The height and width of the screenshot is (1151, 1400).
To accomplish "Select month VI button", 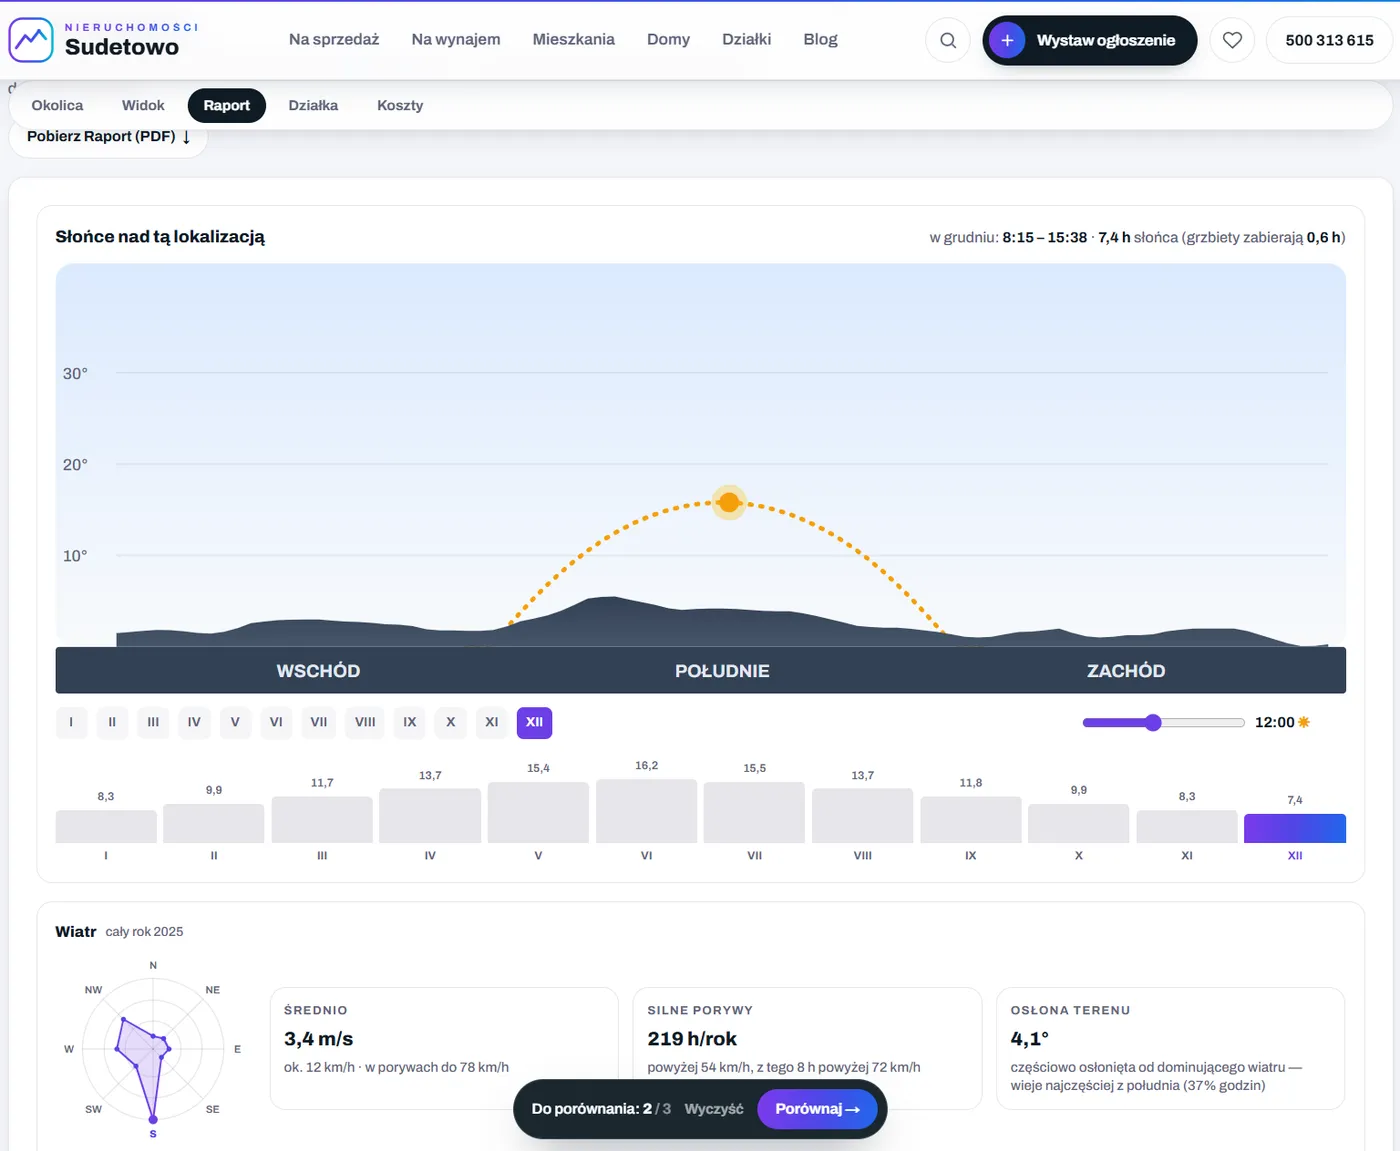I will tap(276, 722).
